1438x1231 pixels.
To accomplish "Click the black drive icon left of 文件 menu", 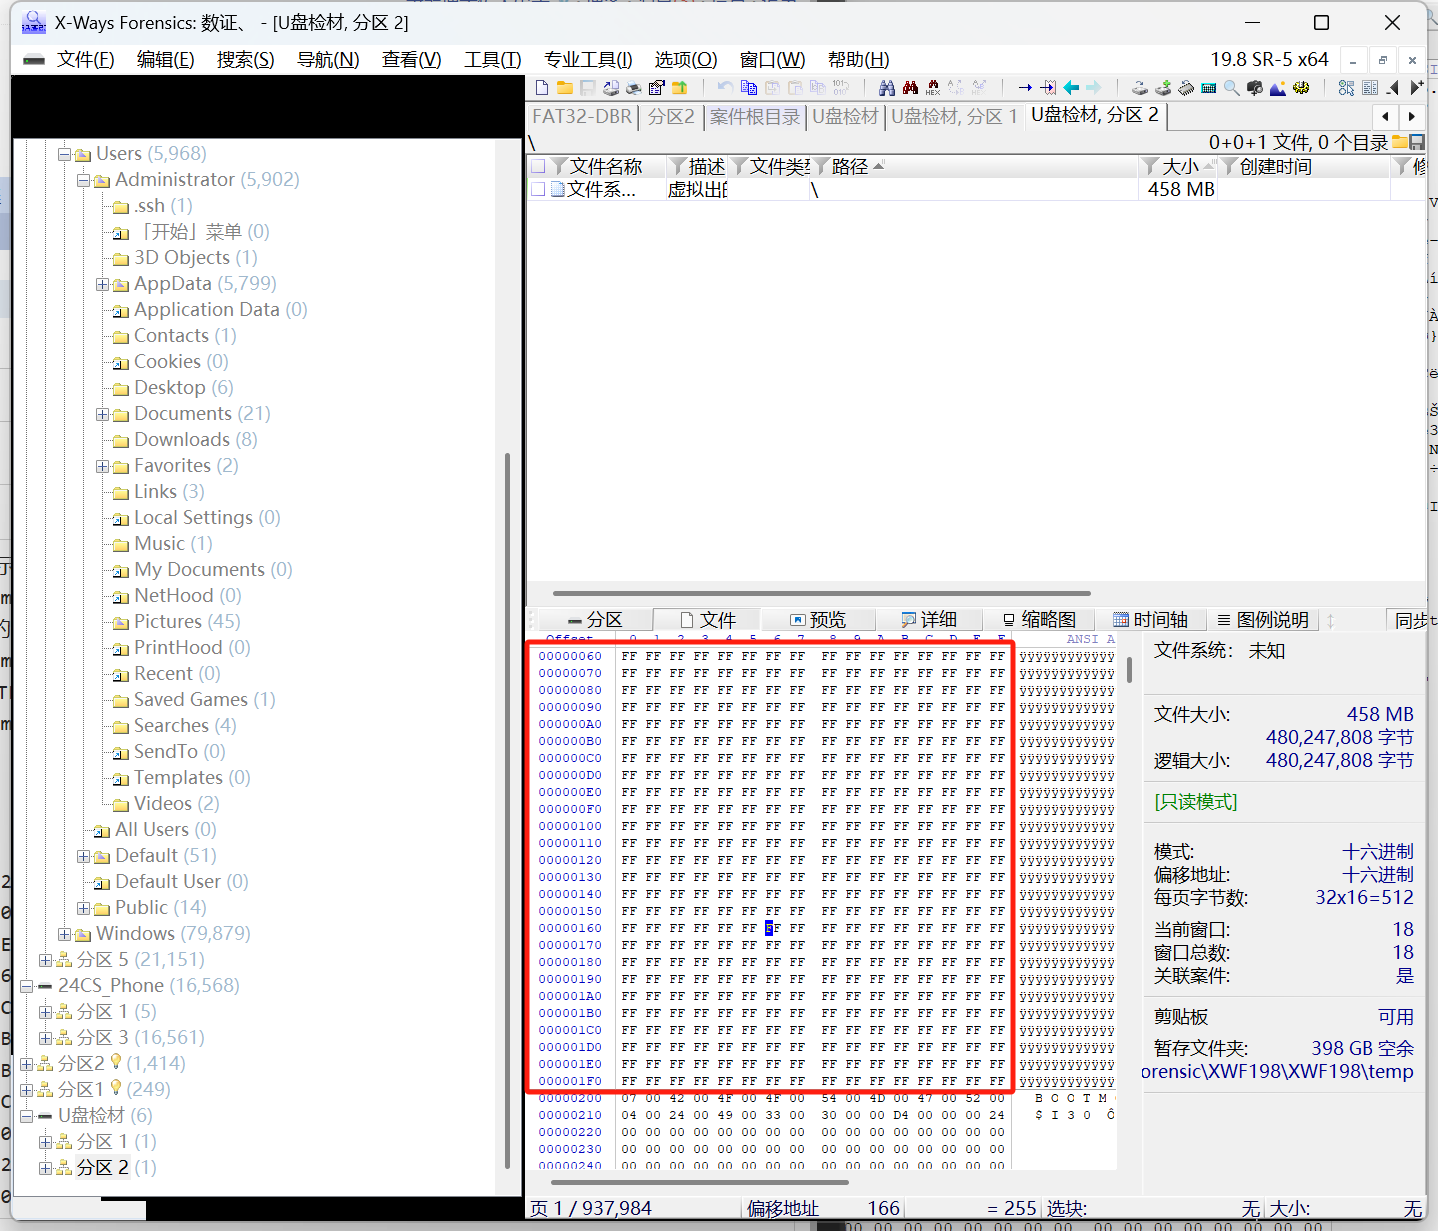I will [34, 60].
